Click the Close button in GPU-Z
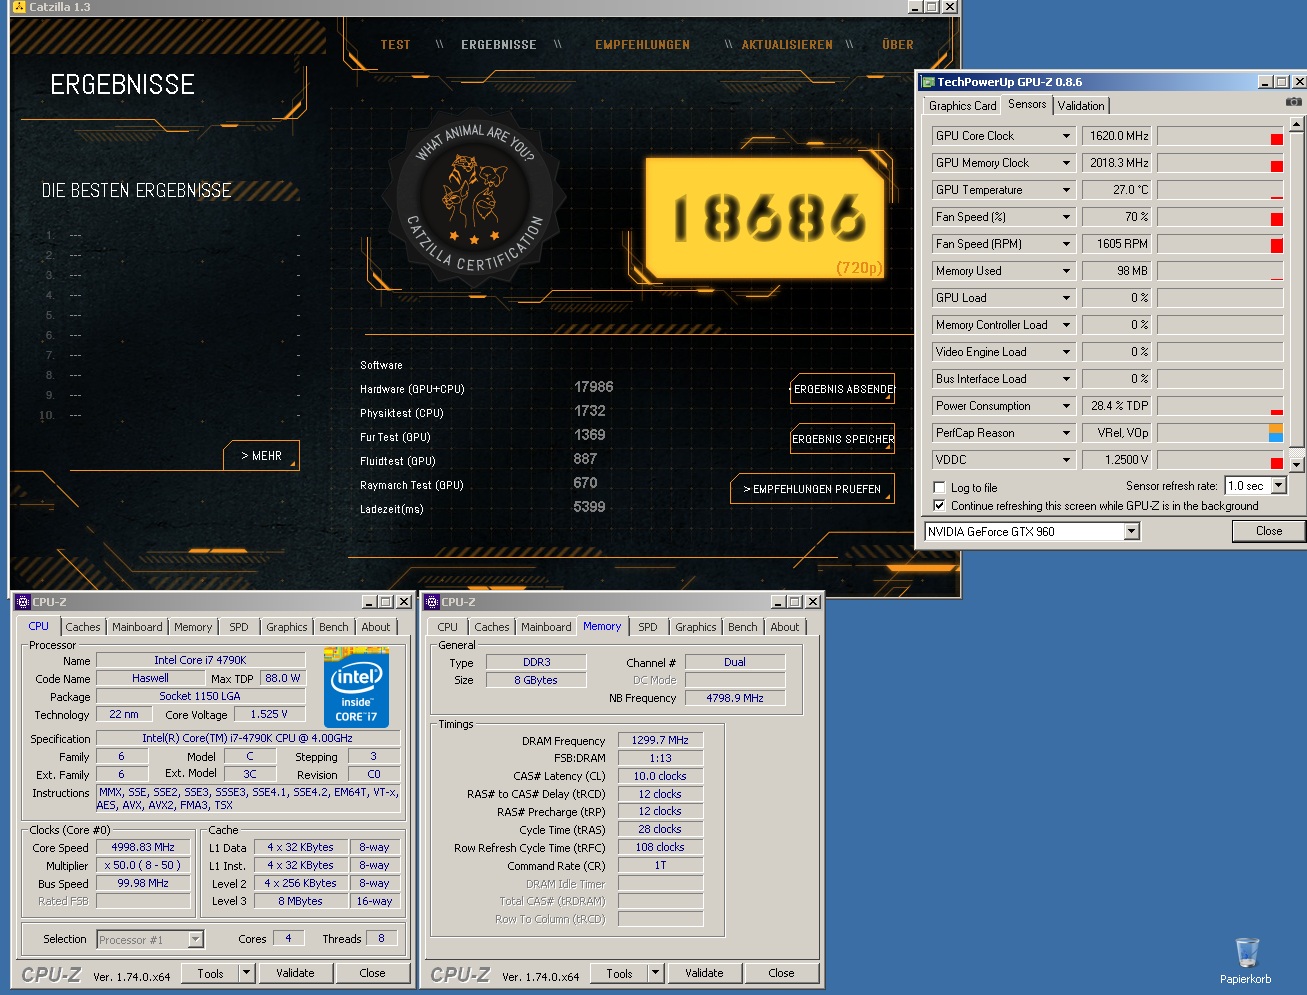Image resolution: width=1307 pixels, height=995 pixels. pyautogui.click(x=1269, y=531)
